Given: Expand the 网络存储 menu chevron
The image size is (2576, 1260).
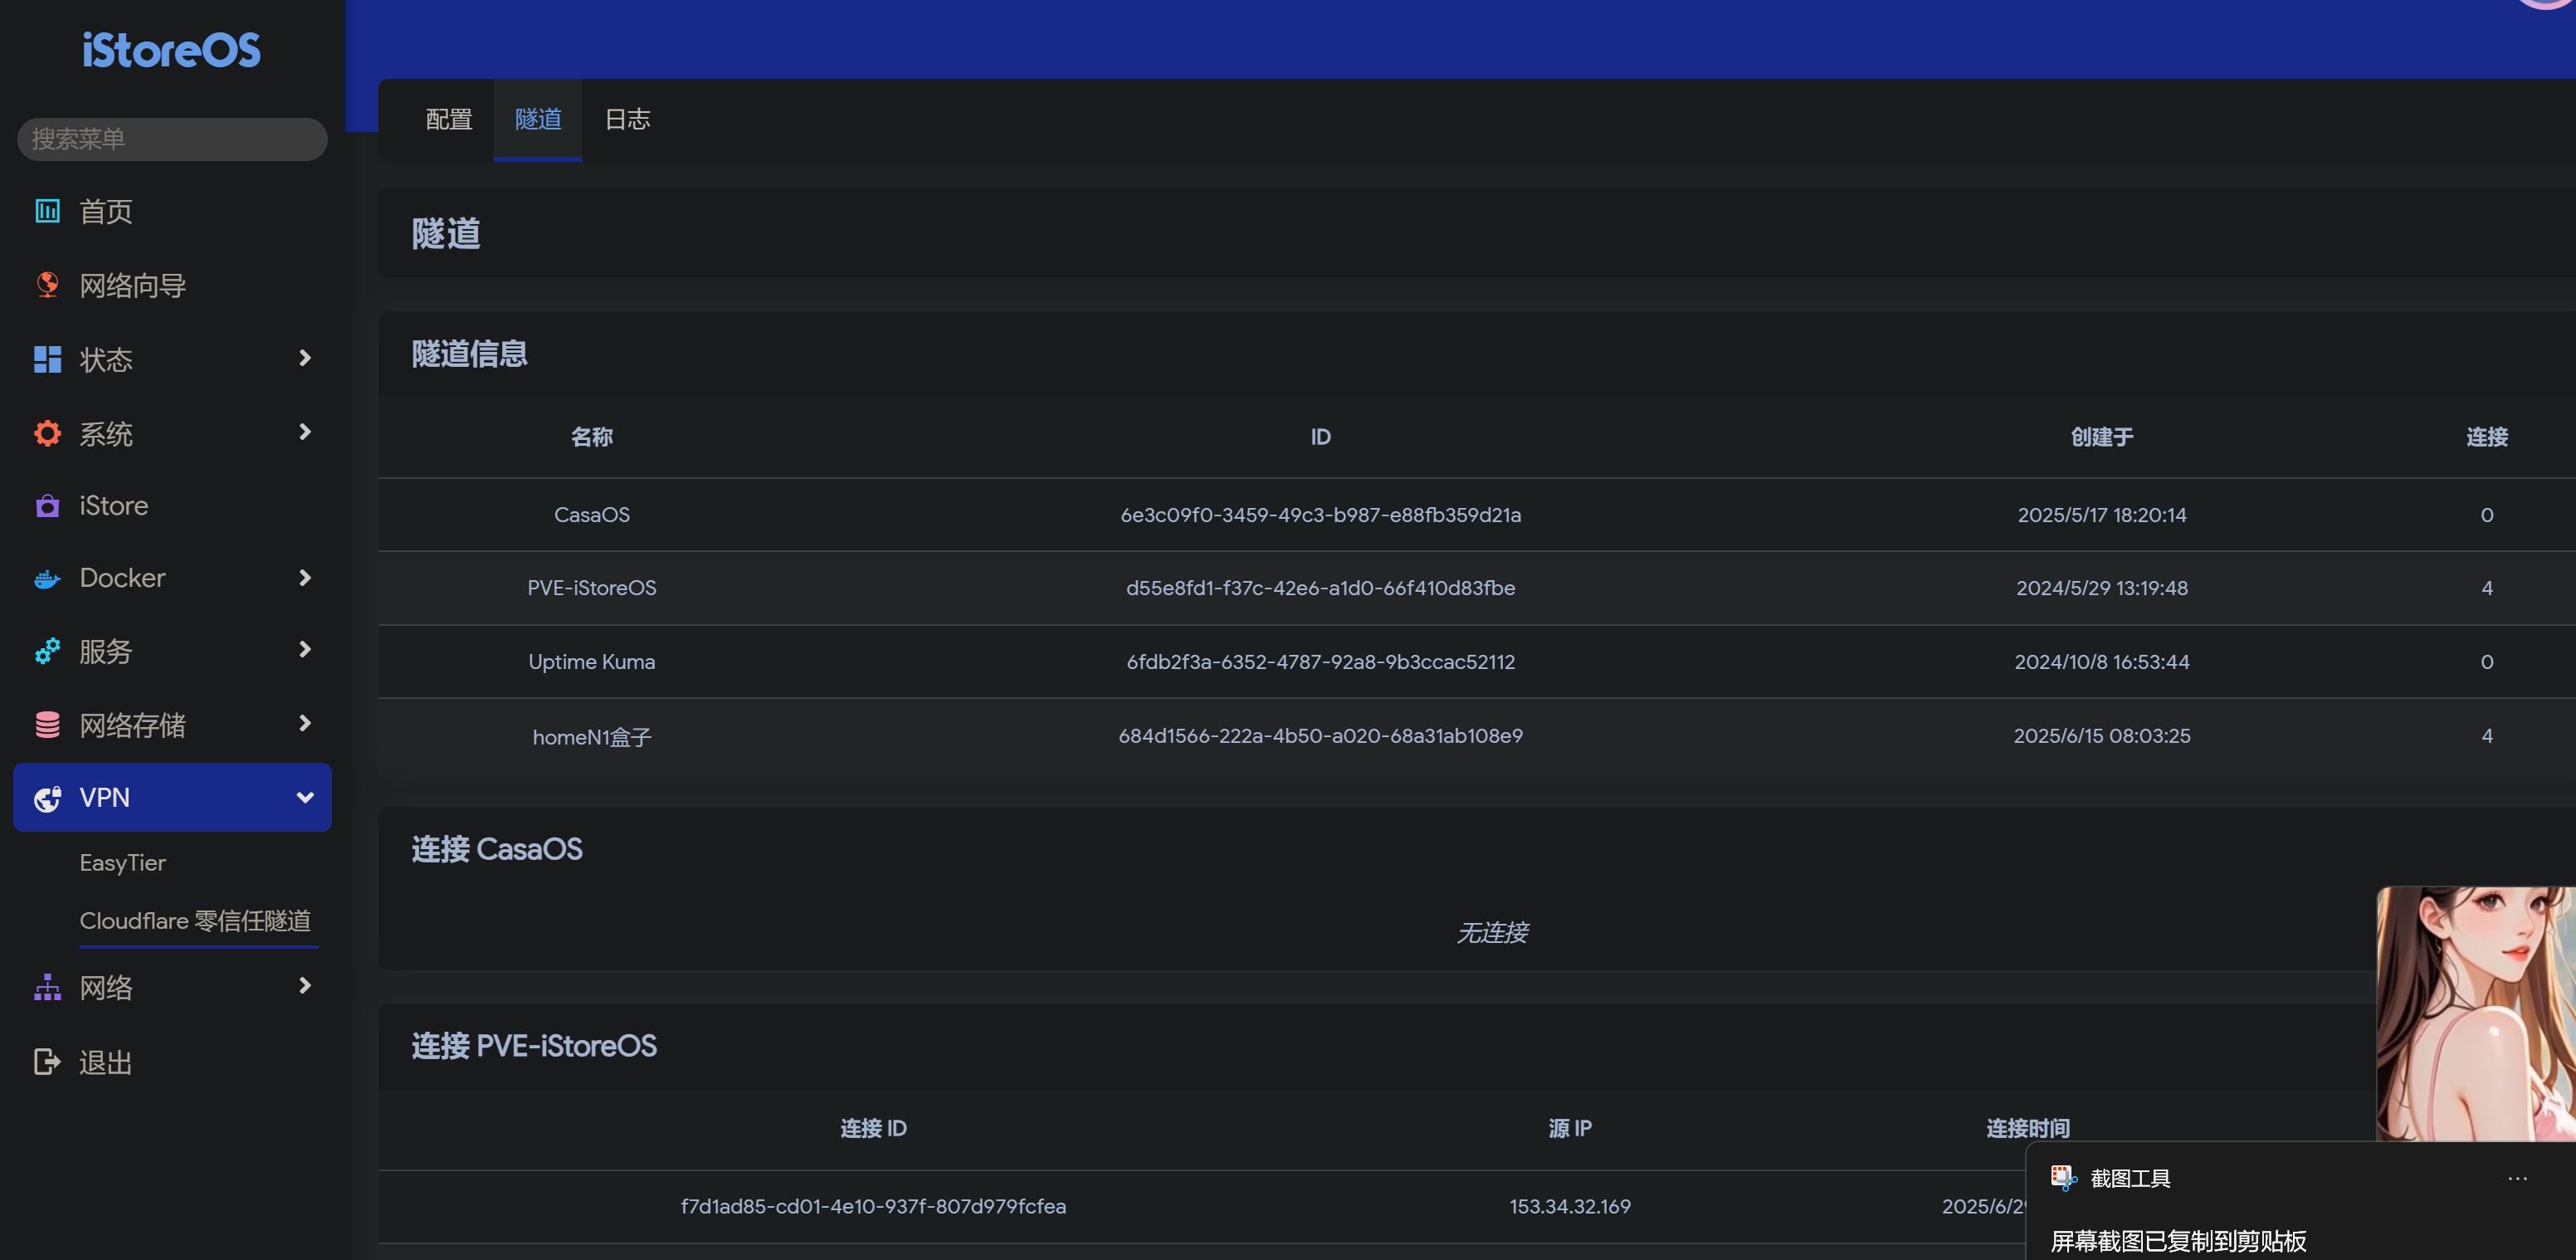Looking at the screenshot, I should click(305, 723).
